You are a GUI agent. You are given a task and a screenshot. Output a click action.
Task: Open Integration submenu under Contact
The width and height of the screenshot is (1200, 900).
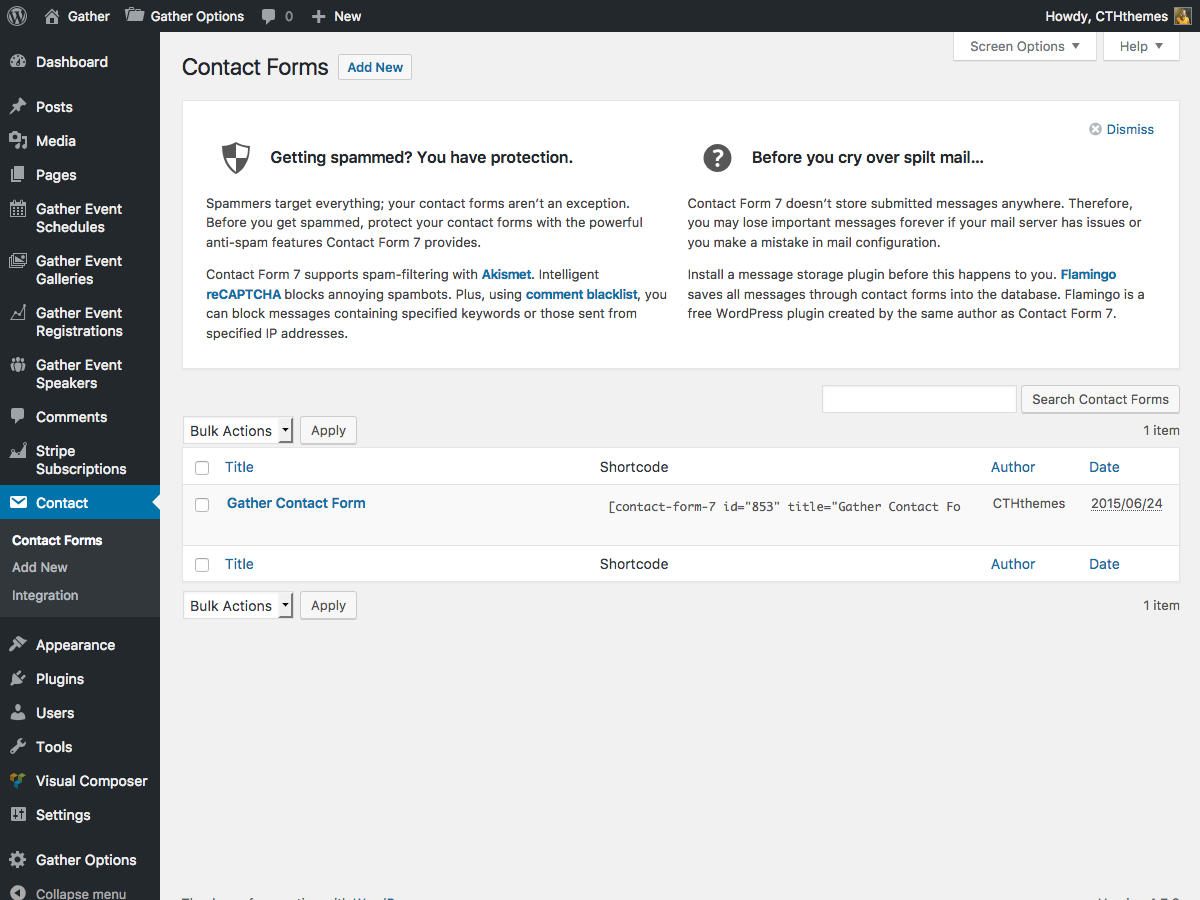45,595
